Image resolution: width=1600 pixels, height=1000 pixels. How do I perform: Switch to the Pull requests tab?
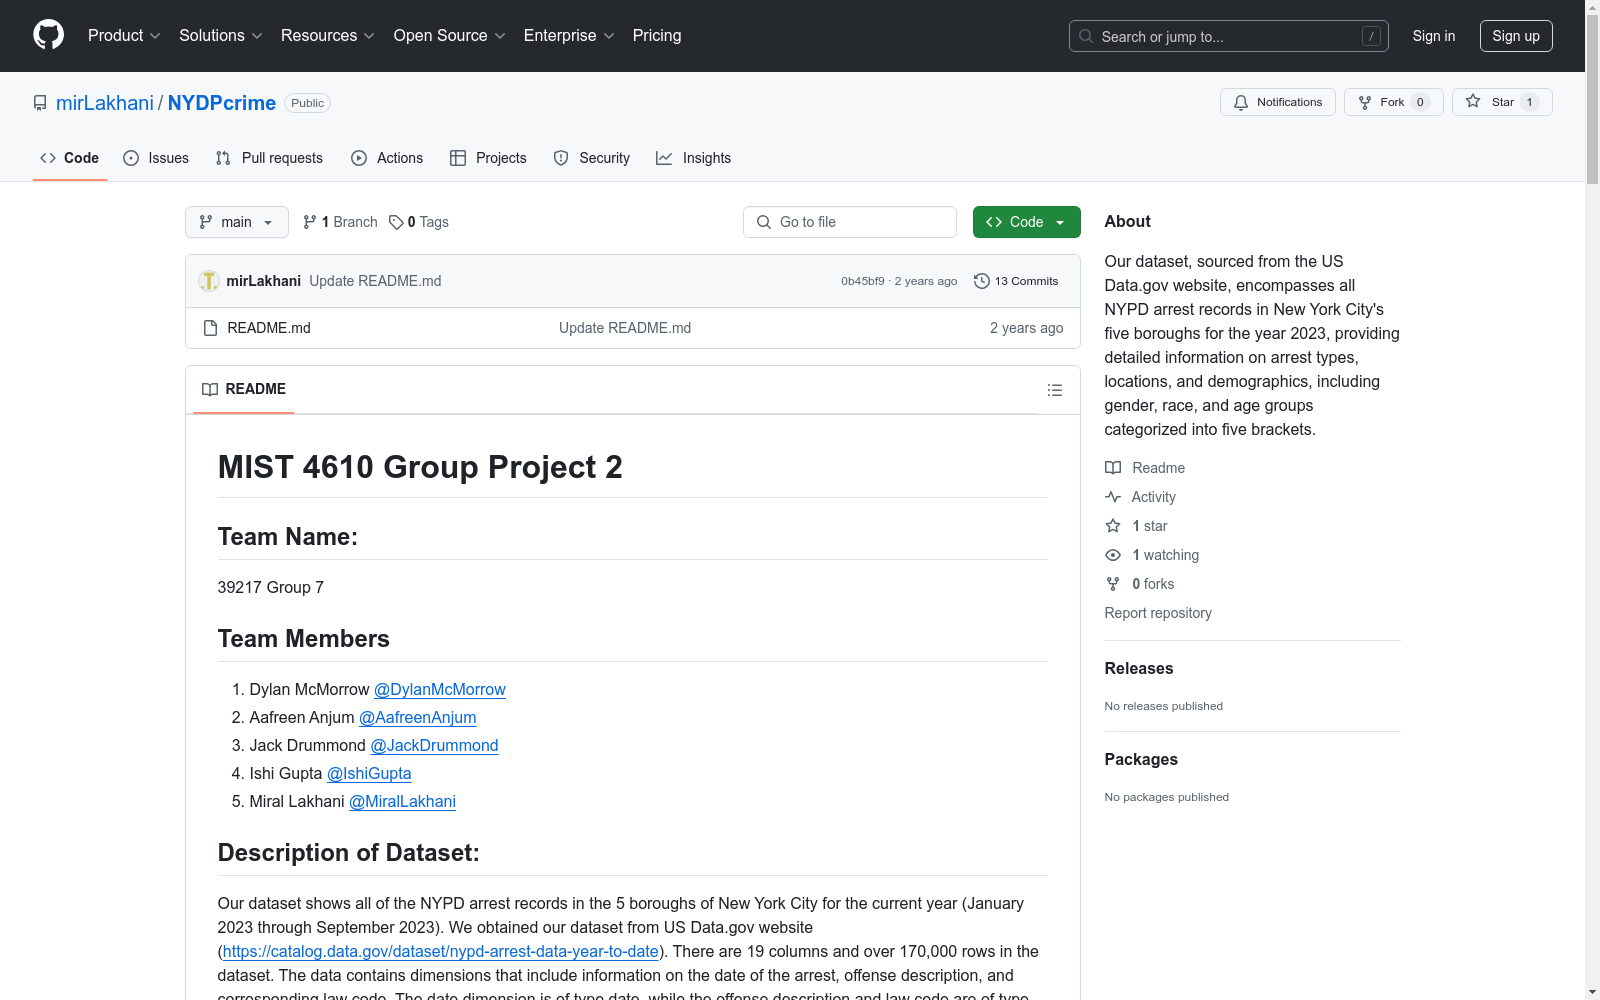269,158
